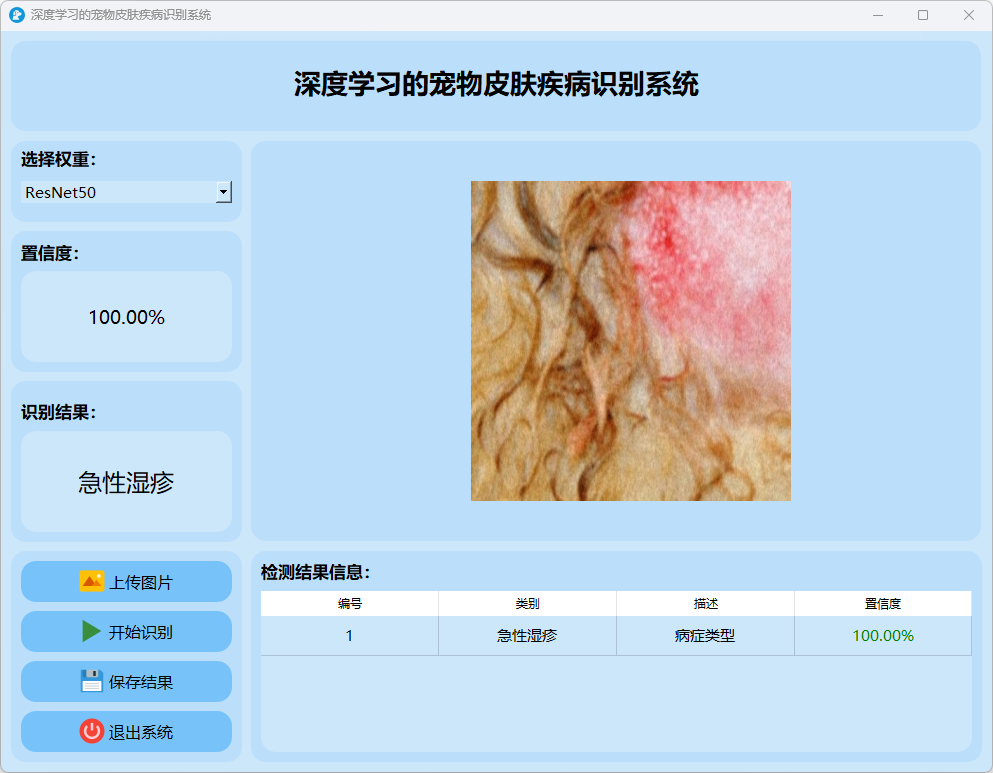Click the green play triangle icon
This screenshot has width=993, height=773.
[x=91, y=631]
